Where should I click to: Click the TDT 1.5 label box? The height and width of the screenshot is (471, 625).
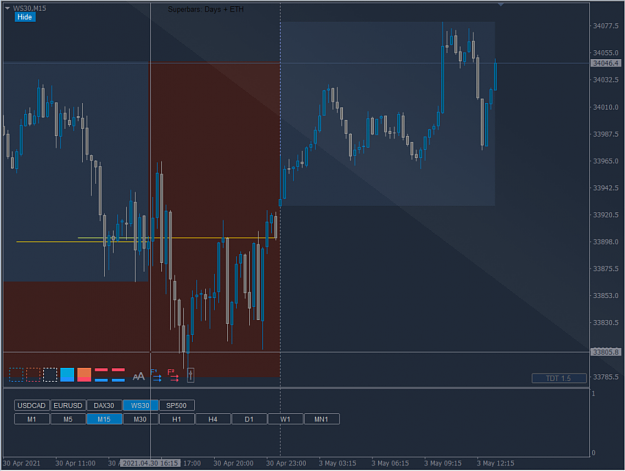click(x=559, y=378)
